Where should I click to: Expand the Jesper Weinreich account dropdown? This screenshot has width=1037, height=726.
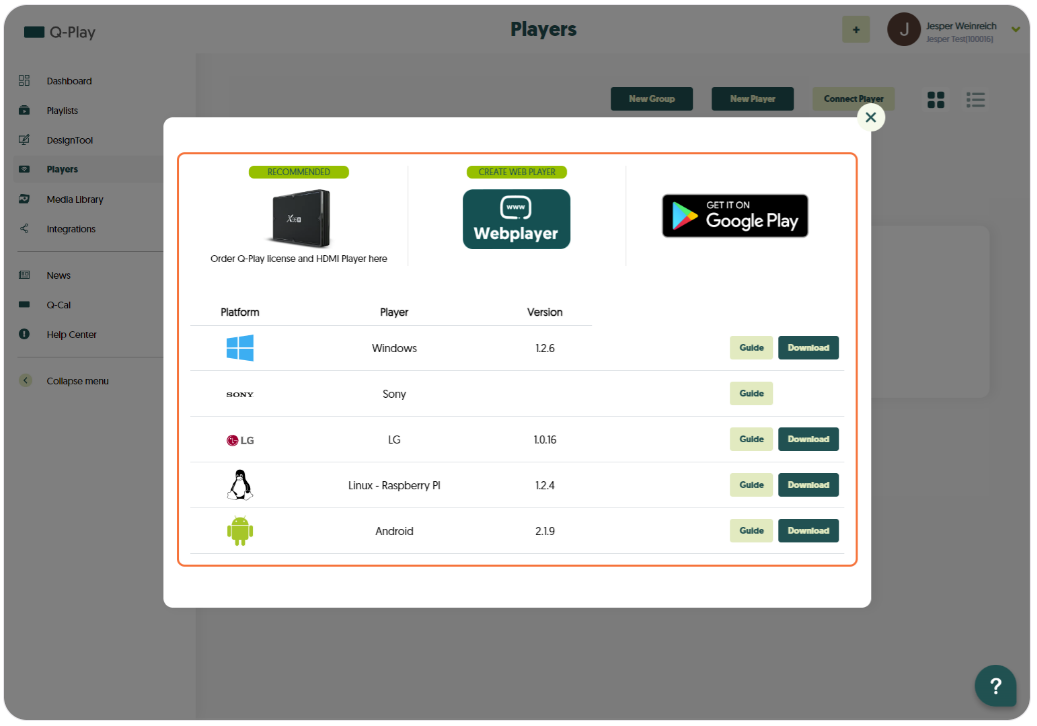coord(1015,29)
